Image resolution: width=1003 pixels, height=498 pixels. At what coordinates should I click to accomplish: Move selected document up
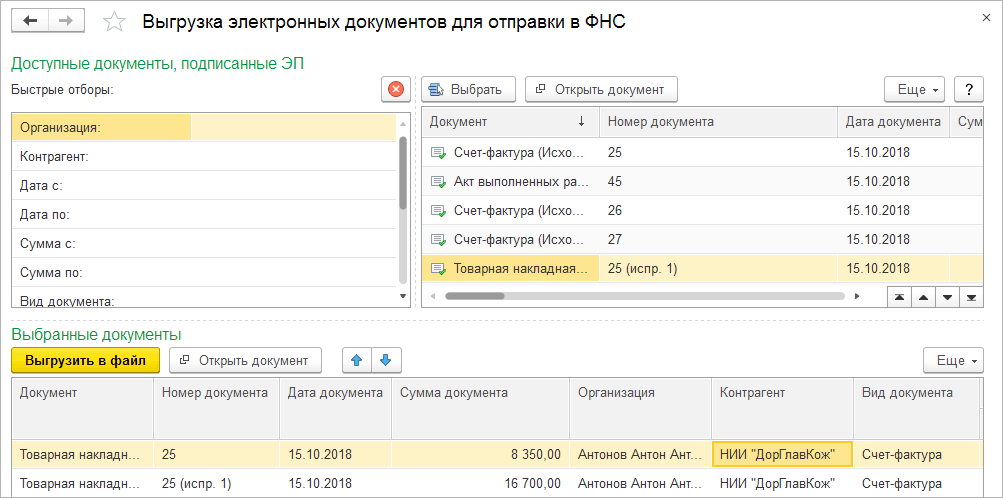point(357,360)
